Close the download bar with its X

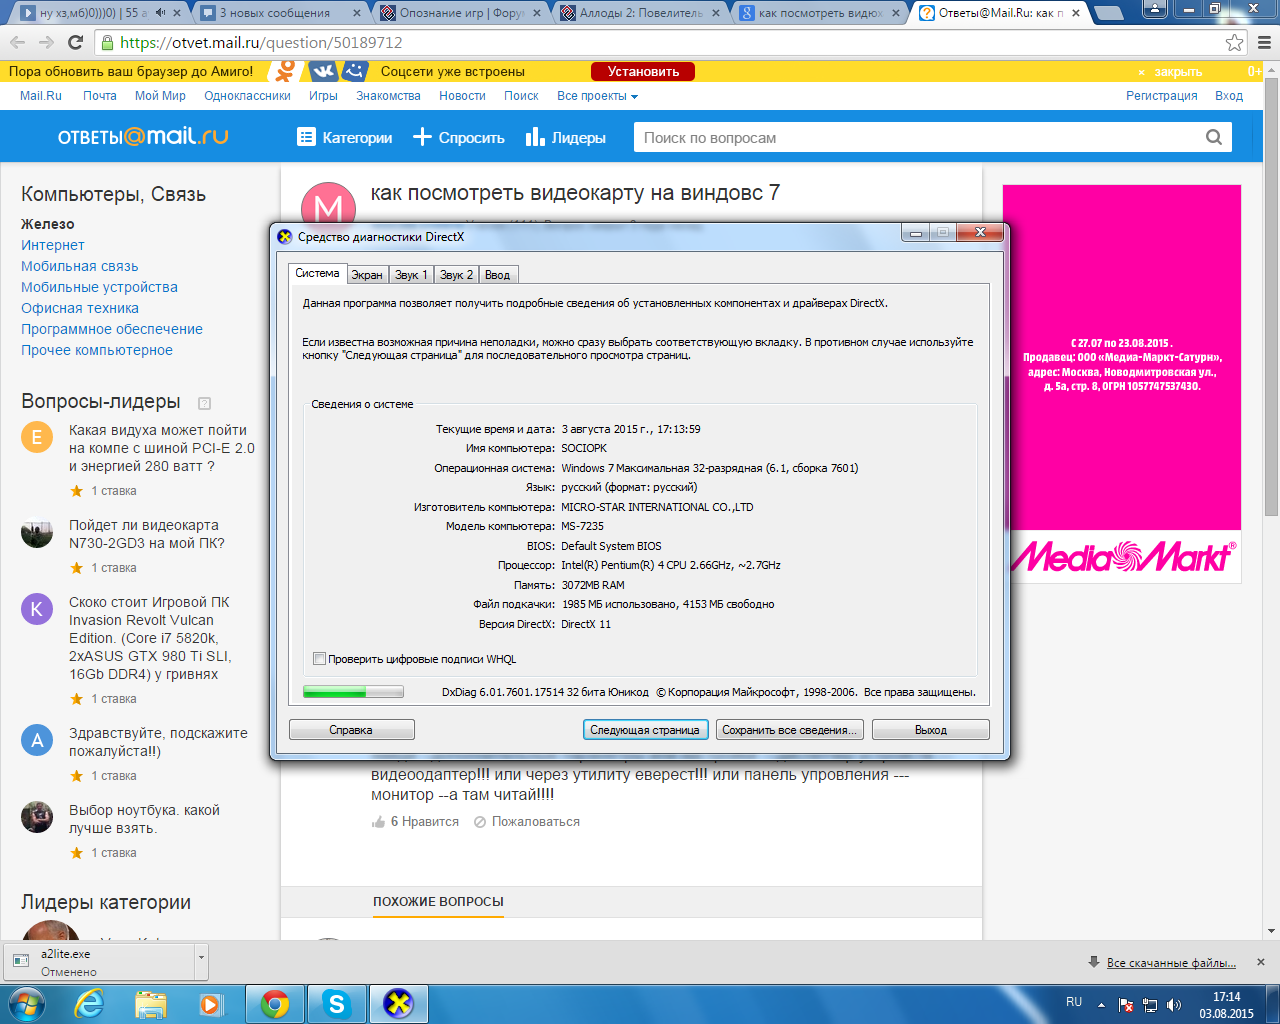(x=1260, y=962)
